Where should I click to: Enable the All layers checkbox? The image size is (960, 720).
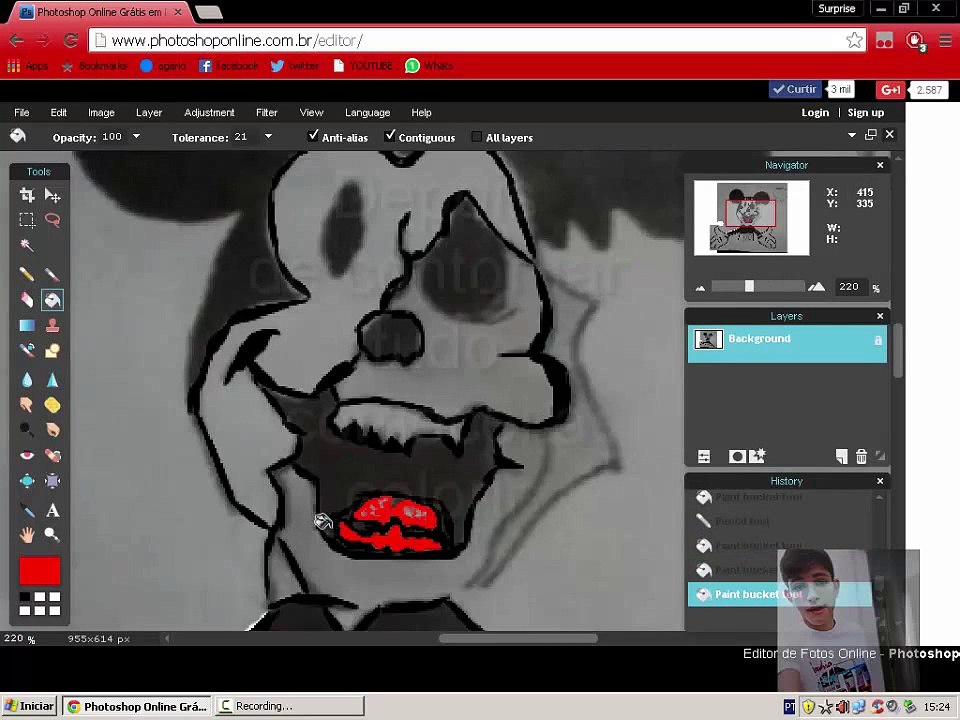point(476,137)
